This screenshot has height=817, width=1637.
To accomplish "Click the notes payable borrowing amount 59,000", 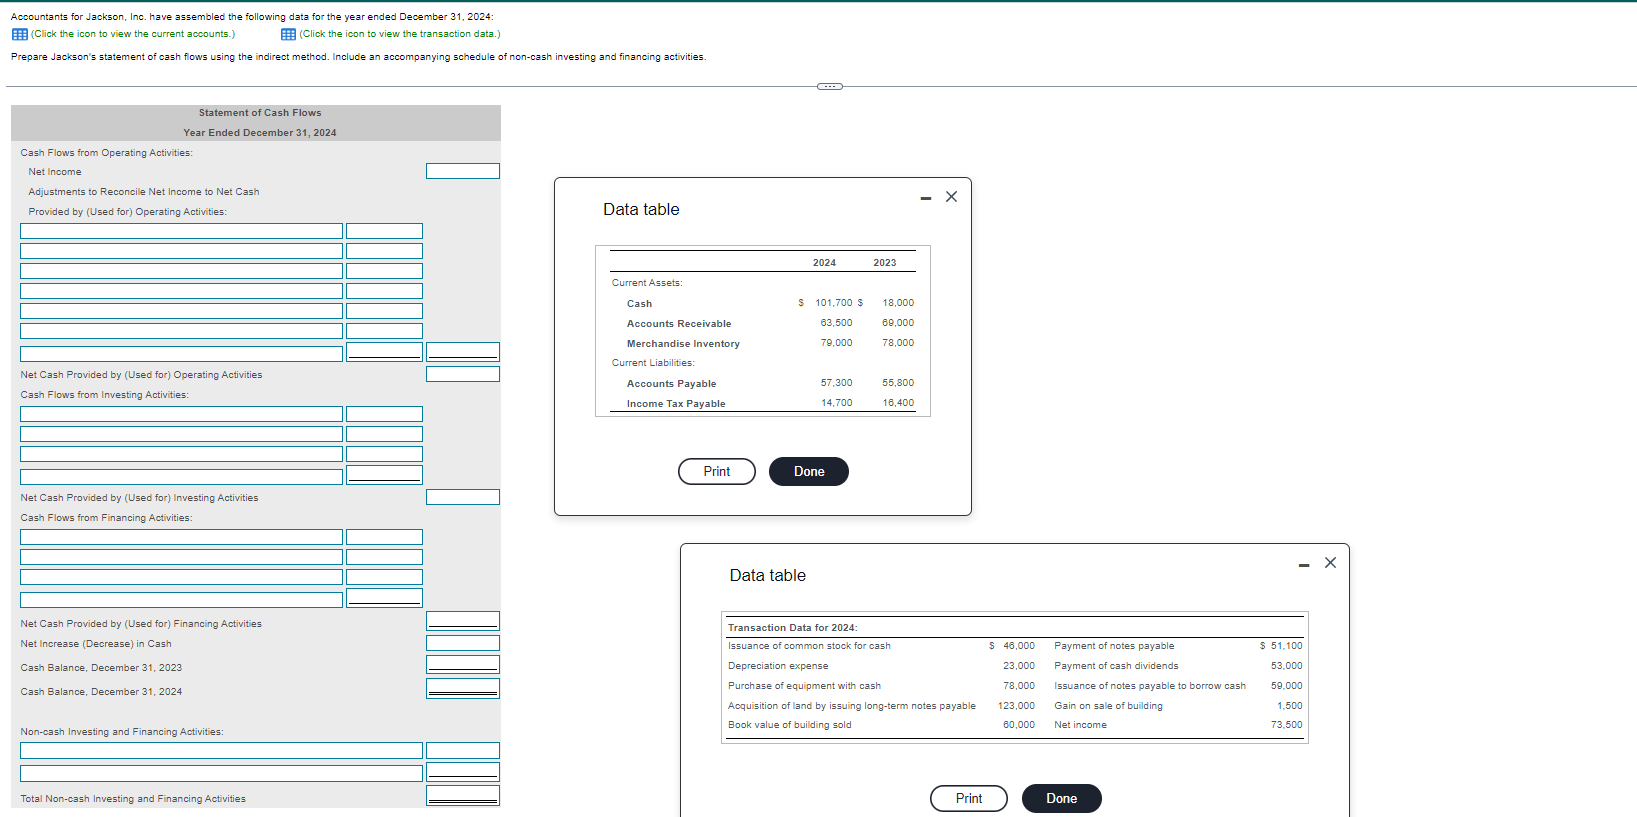I will point(1287,686).
